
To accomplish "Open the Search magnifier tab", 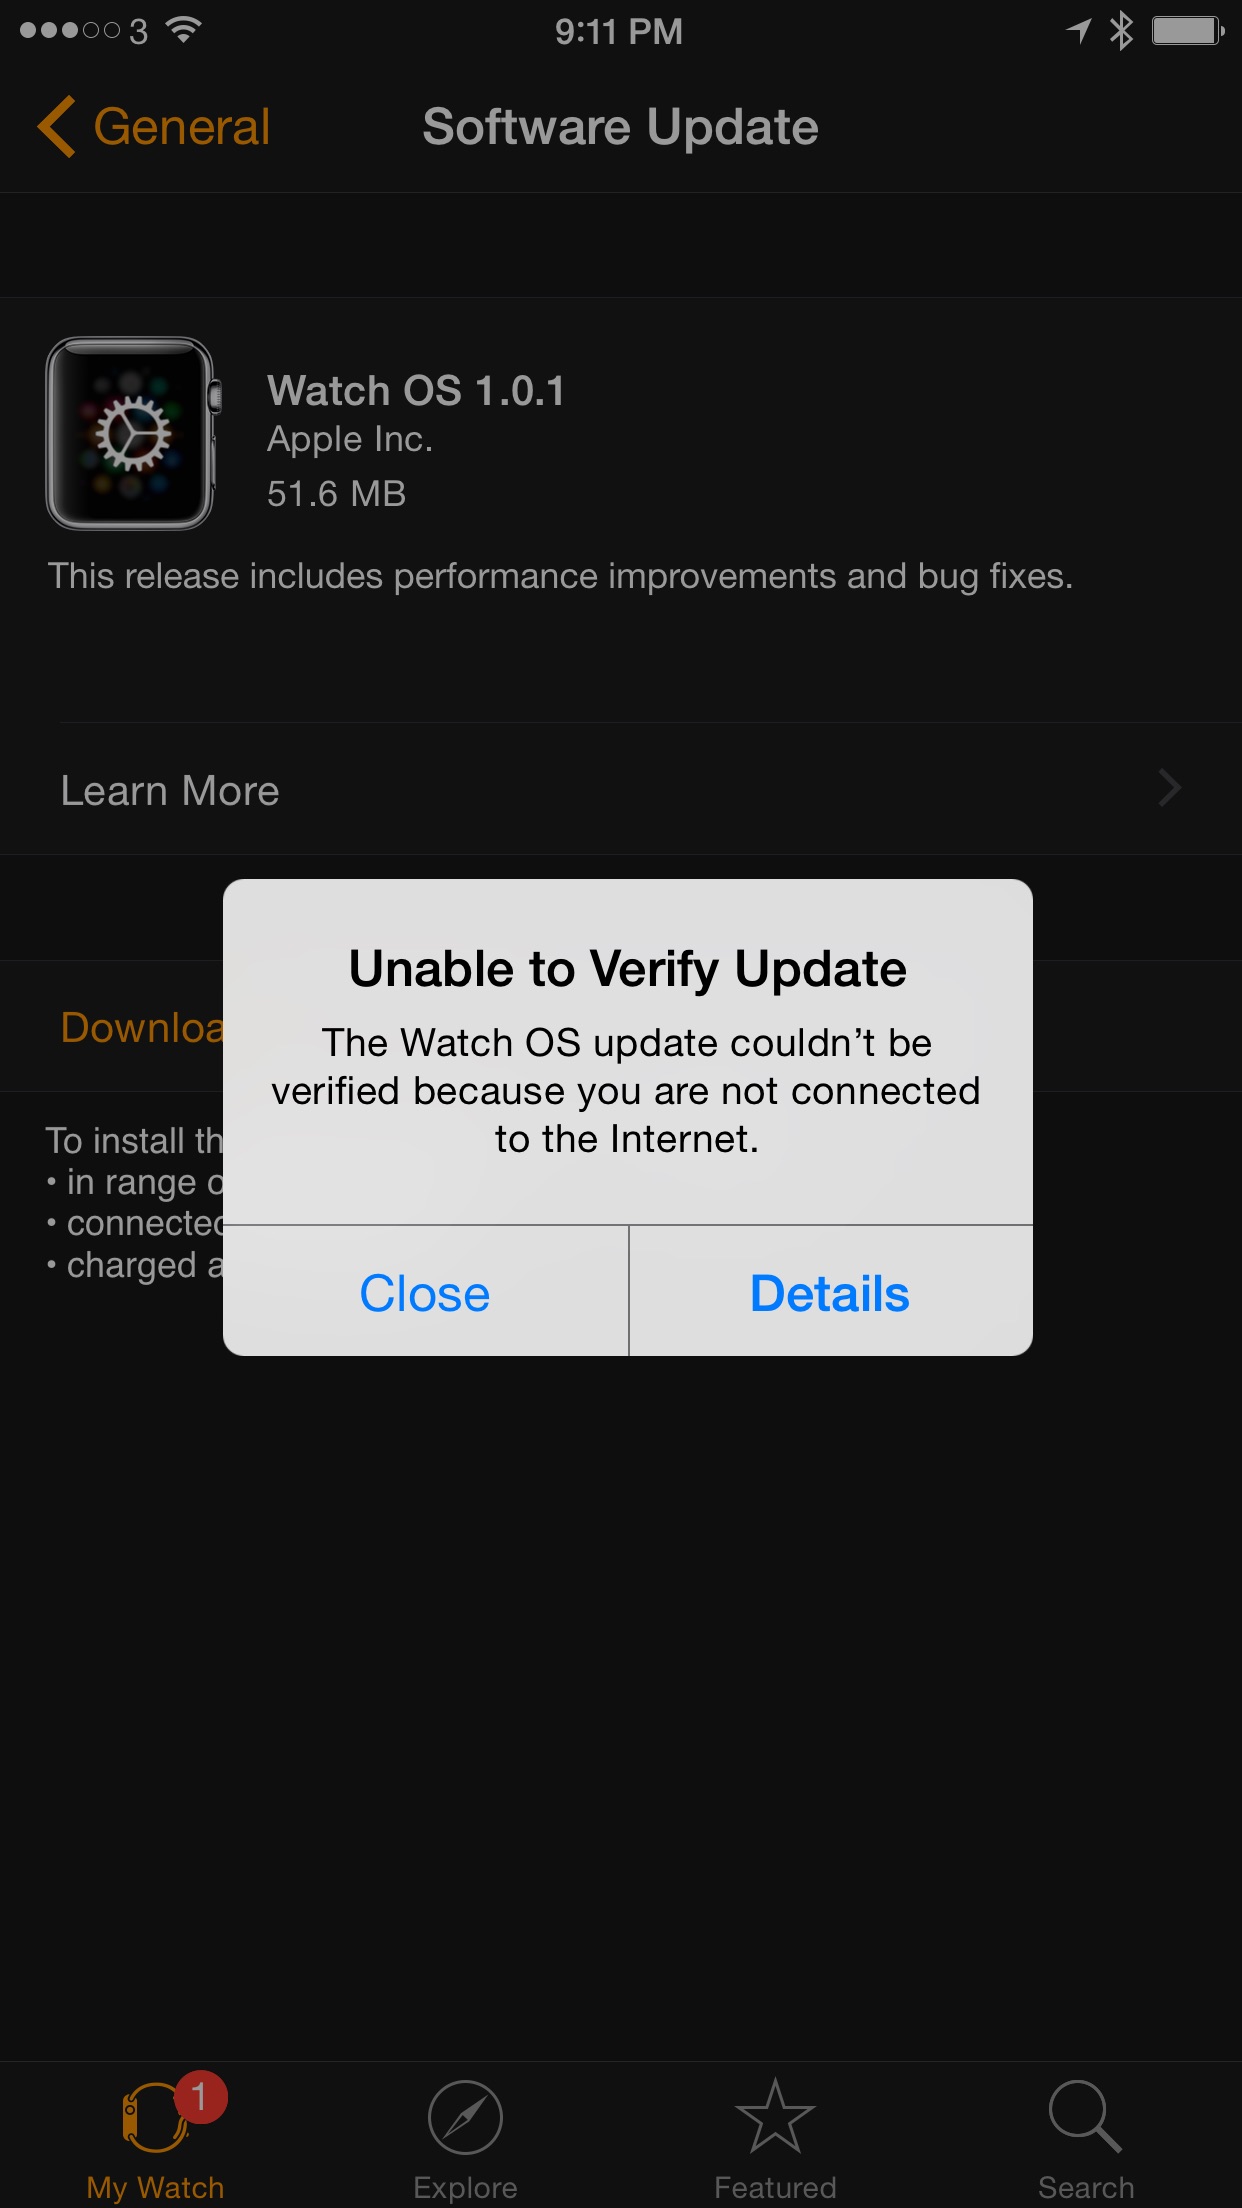I will [1085, 2116].
